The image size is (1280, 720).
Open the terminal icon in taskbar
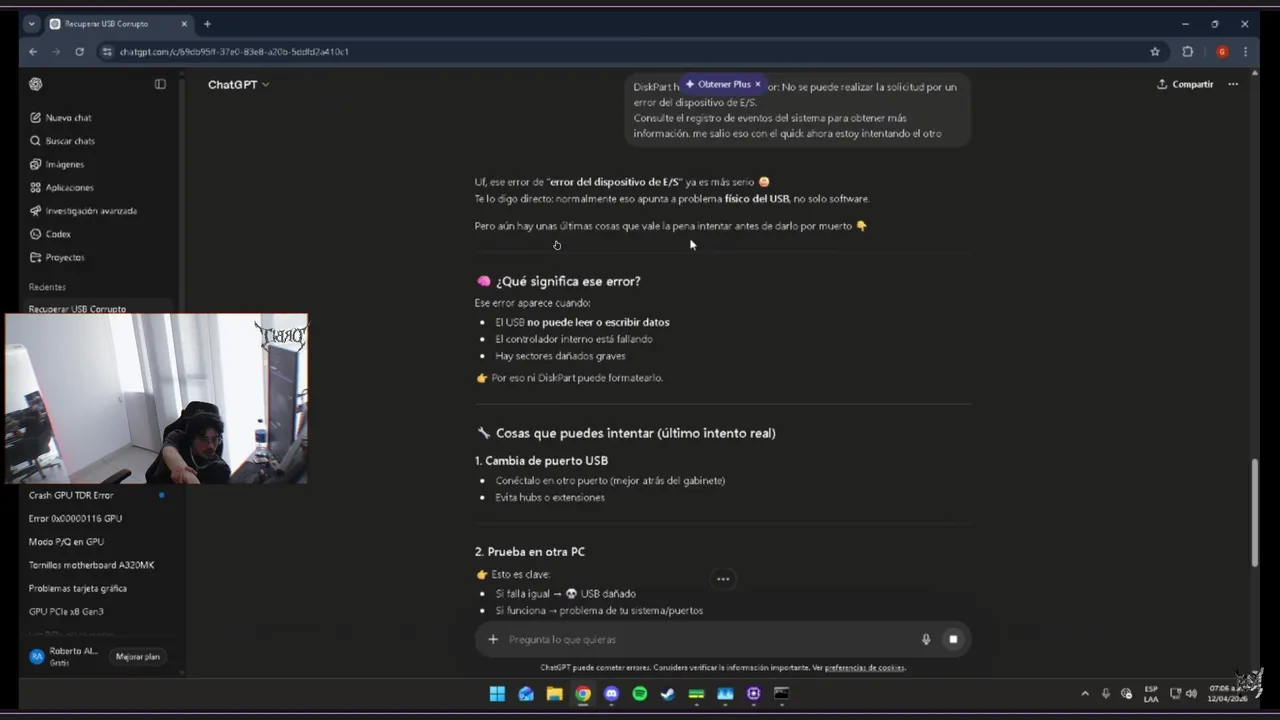[x=782, y=694]
